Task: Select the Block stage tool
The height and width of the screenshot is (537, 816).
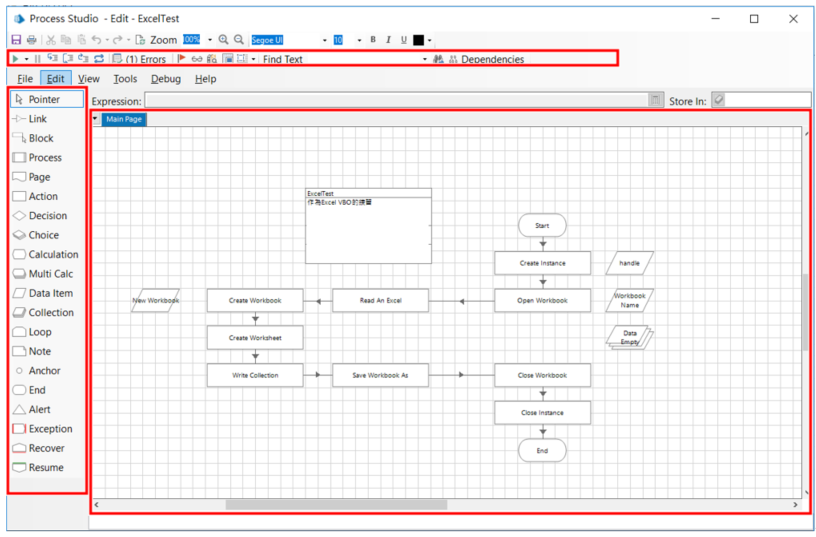Action: pyautogui.click(x=47, y=138)
